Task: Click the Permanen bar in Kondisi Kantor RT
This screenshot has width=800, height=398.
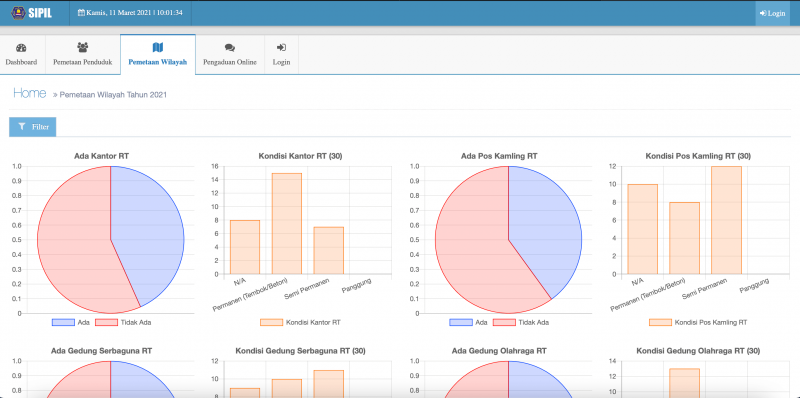Action: (x=287, y=223)
